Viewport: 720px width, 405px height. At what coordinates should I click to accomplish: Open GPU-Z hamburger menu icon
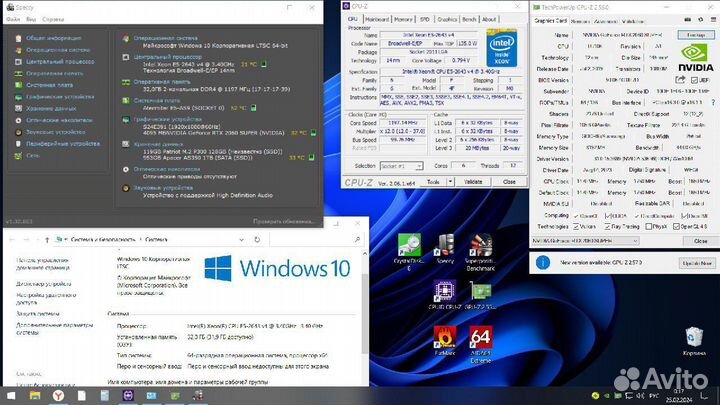[x=713, y=20]
